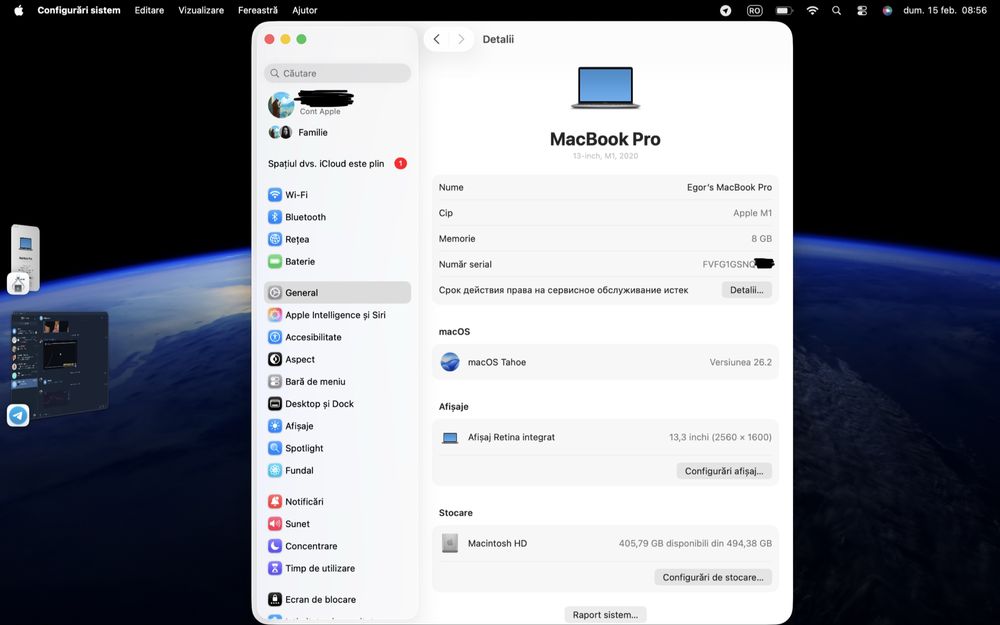Click the System Information stage thumbnail
1000x625 pixels.
coord(26,258)
